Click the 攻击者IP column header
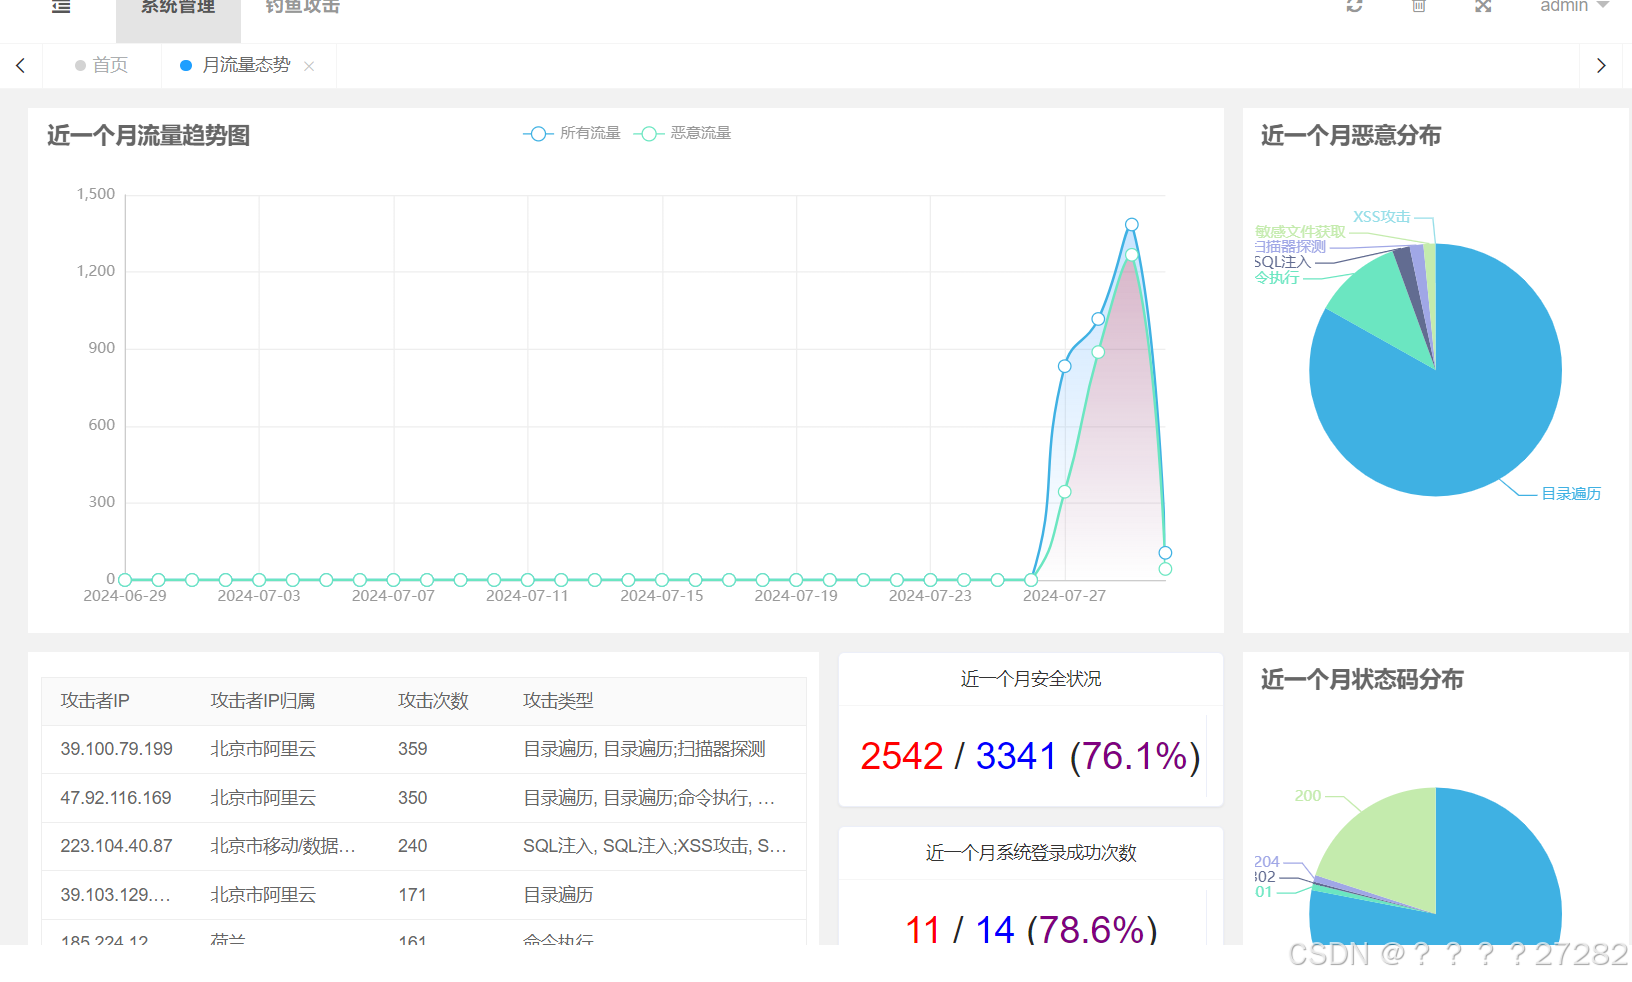This screenshot has height=982, width=1632. 95,701
